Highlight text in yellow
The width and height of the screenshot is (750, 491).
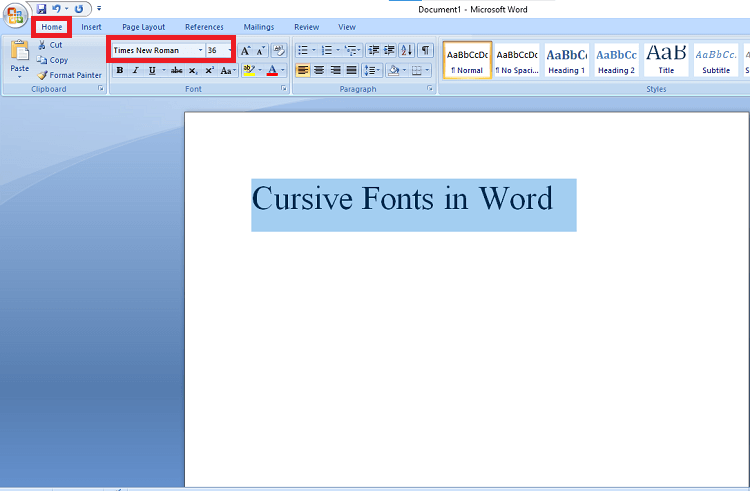249,70
